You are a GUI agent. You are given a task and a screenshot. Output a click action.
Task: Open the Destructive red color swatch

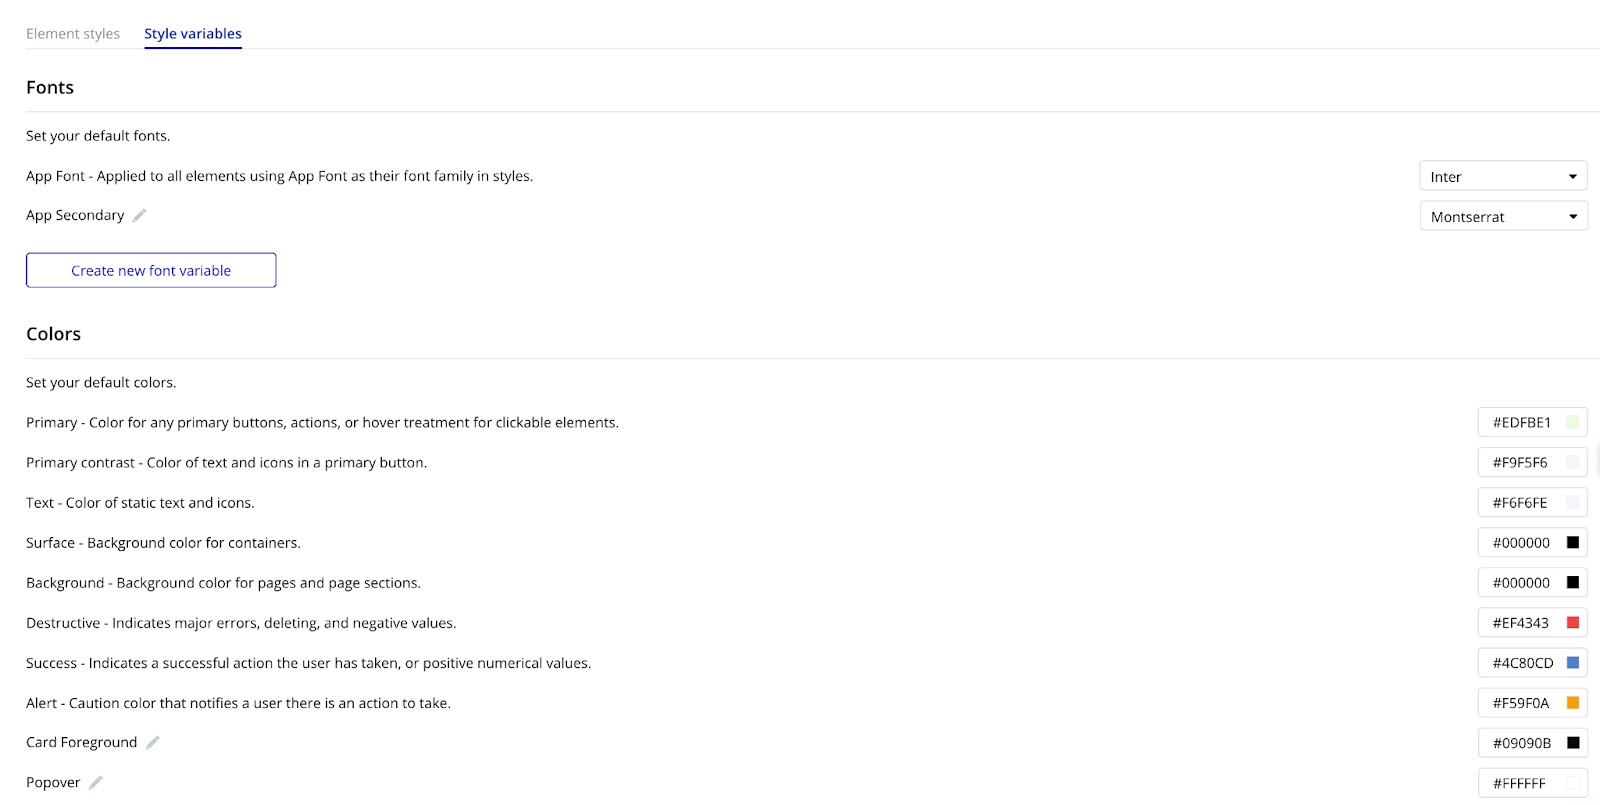coord(1572,622)
